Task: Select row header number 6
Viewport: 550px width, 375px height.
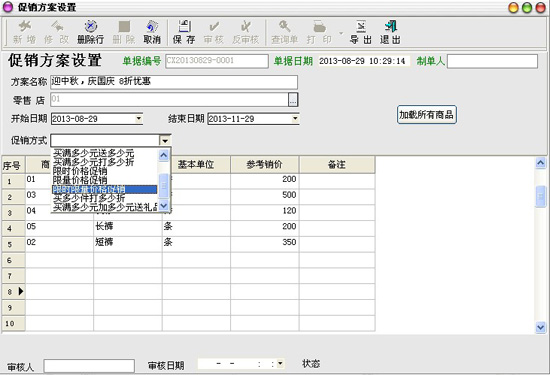Action: point(13,260)
